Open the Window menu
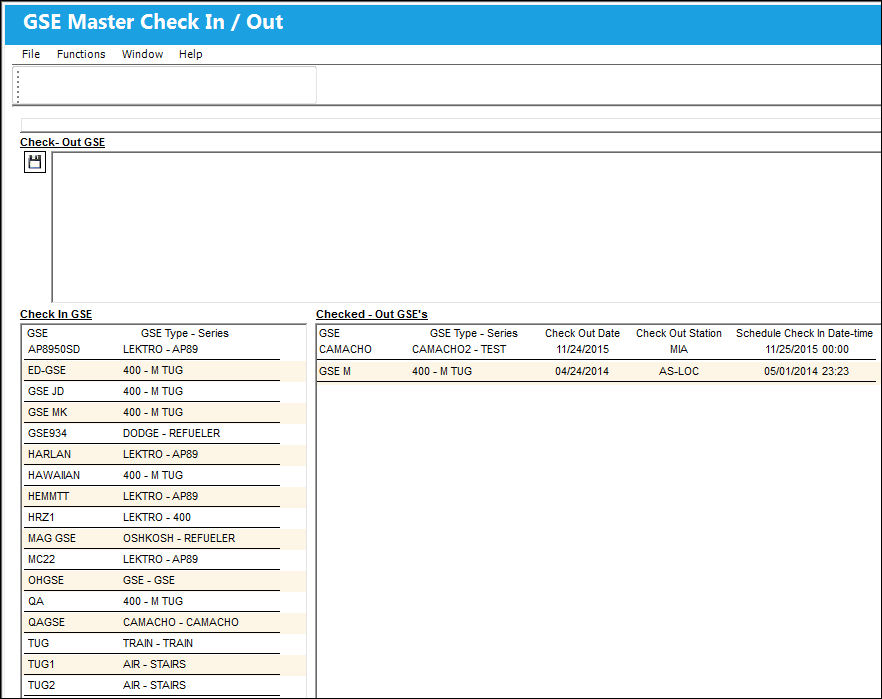The width and height of the screenshot is (882, 699). click(x=142, y=54)
